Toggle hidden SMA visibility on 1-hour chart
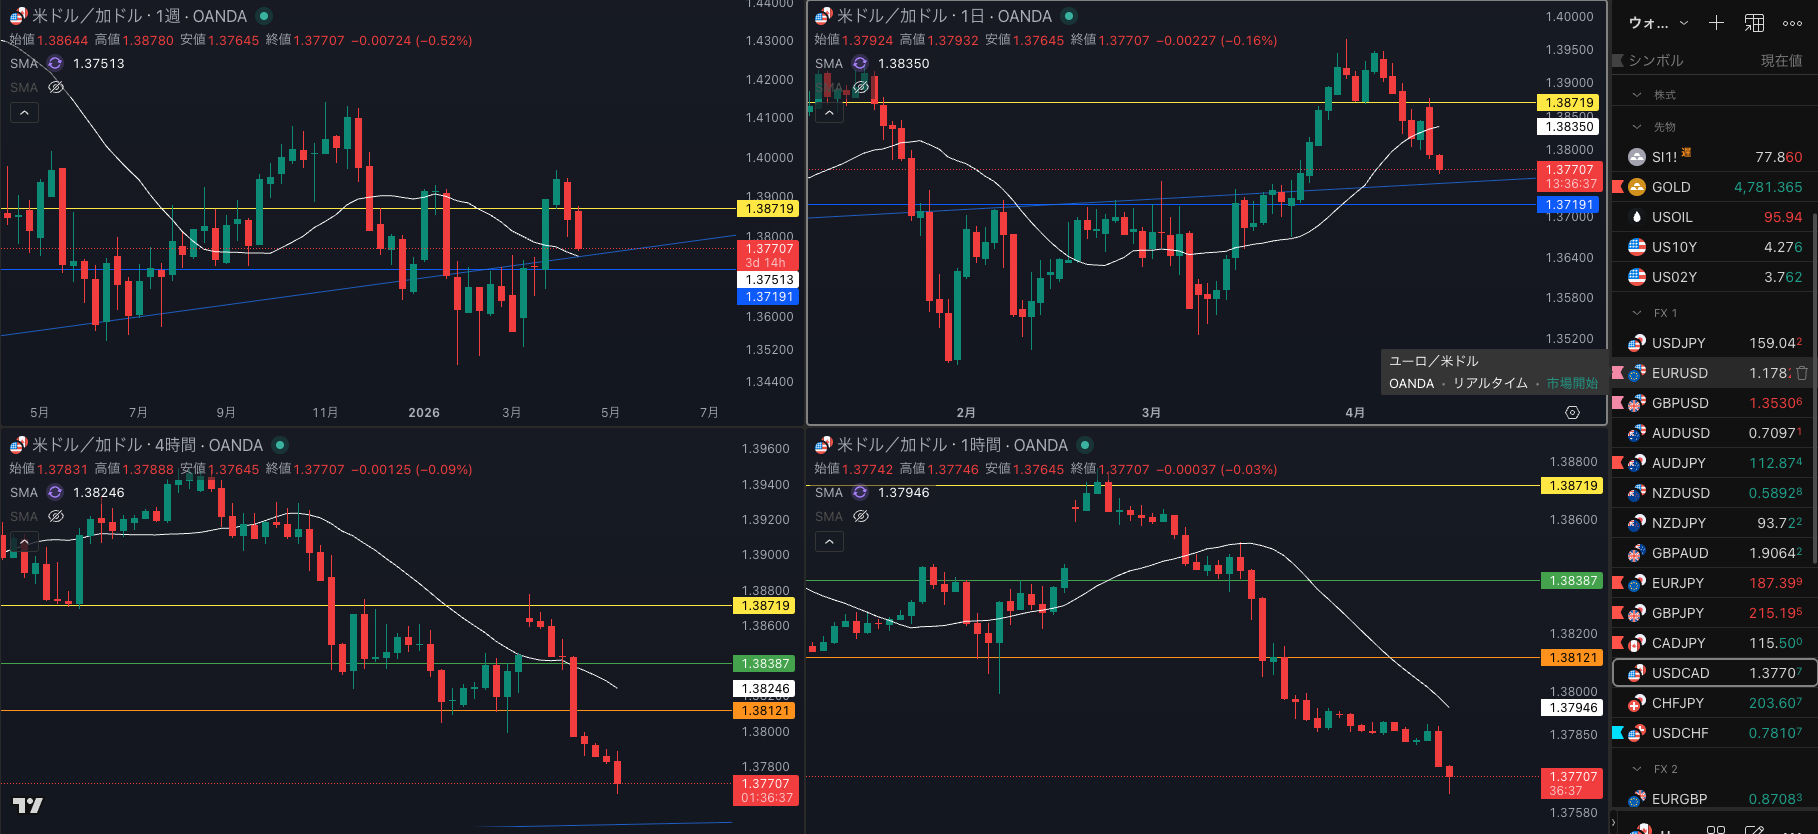The height and width of the screenshot is (834, 1818). coord(860,517)
